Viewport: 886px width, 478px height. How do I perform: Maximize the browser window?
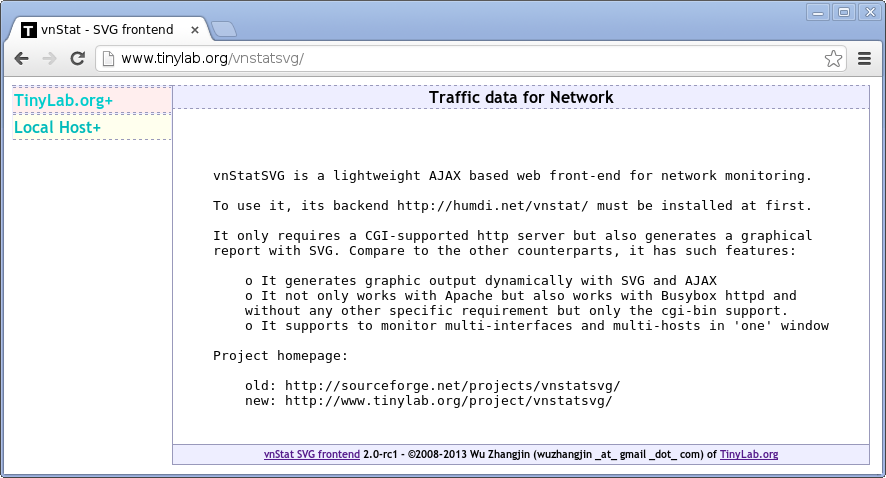(x=843, y=12)
